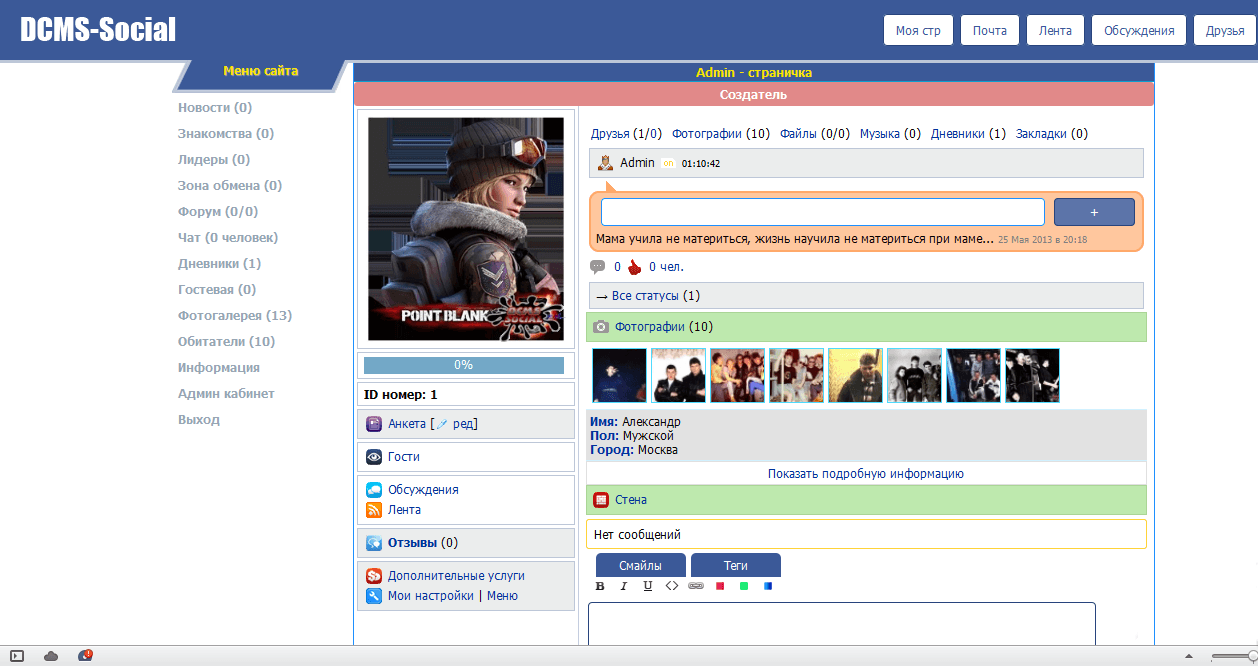Open the last photo thumbnail in the row
Screen dimensions: 1258x666
(1032, 375)
